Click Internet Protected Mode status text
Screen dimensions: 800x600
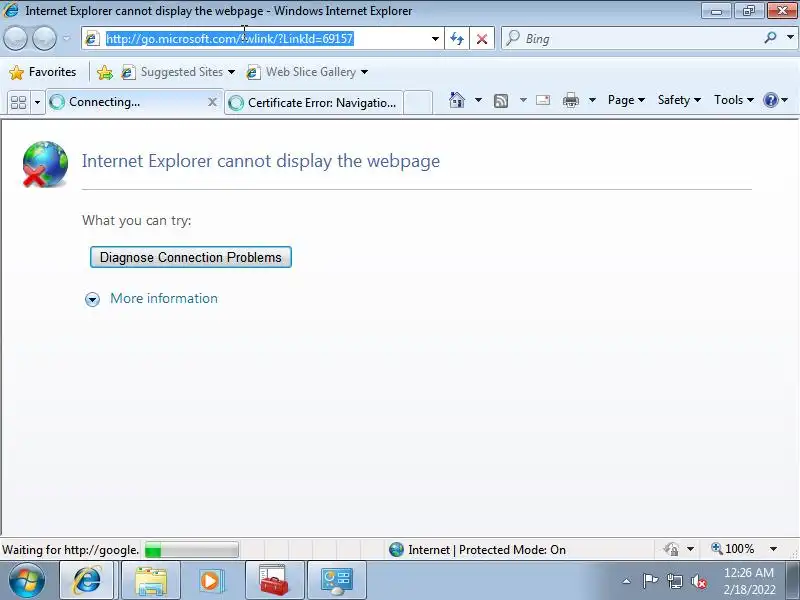(487, 550)
